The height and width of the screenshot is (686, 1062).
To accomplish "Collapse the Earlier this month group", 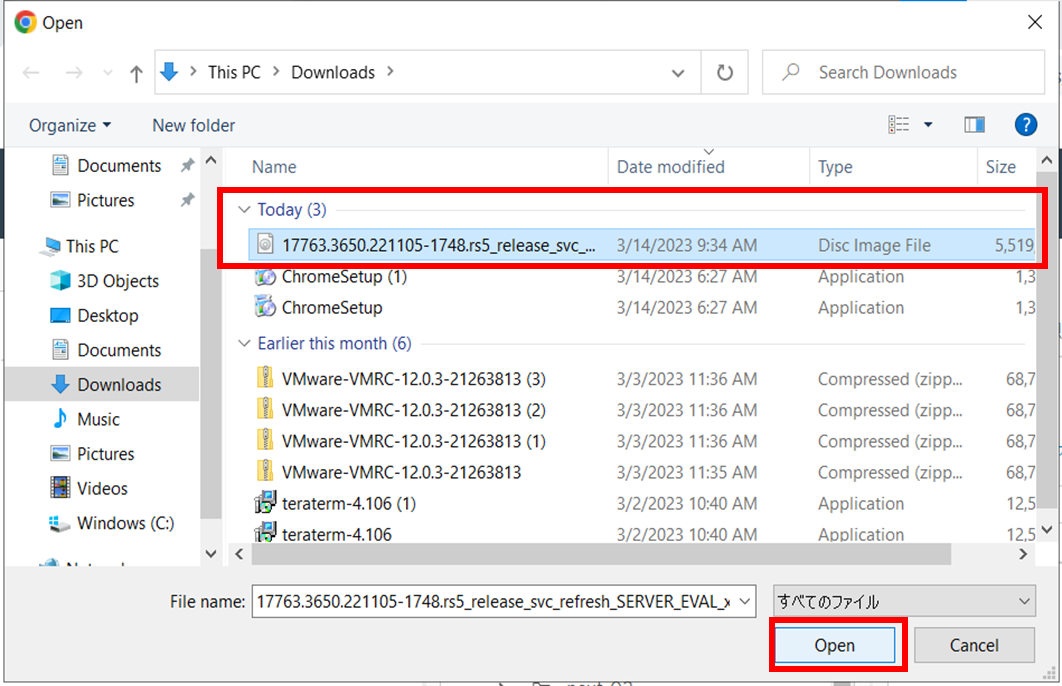I will [x=243, y=344].
